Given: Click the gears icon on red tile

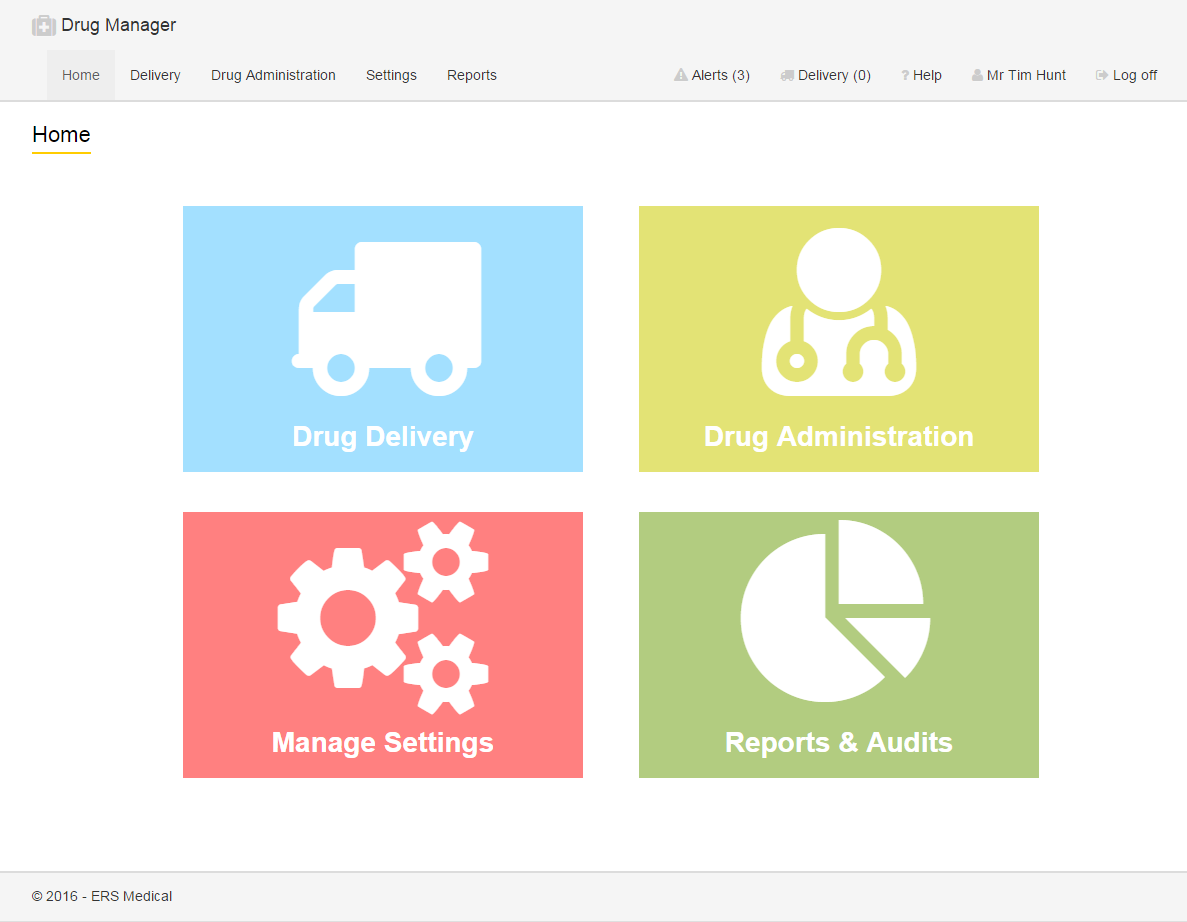Looking at the screenshot, I should coord(383,618).
